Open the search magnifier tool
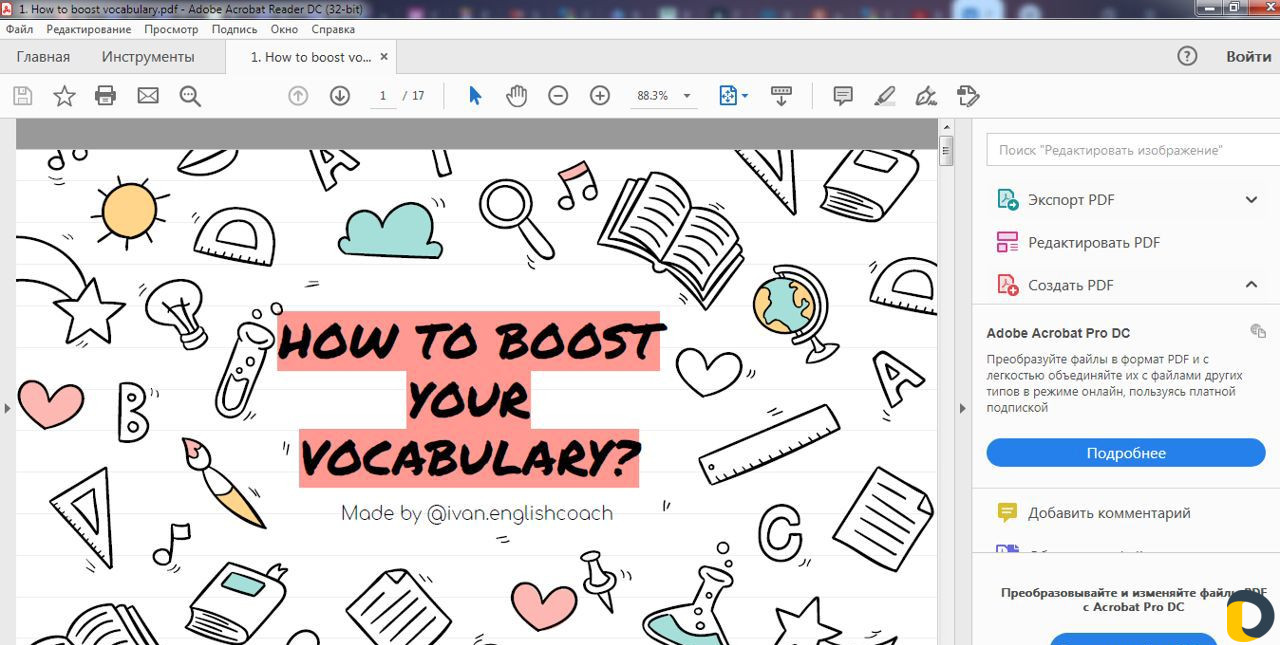 (190, 96)
